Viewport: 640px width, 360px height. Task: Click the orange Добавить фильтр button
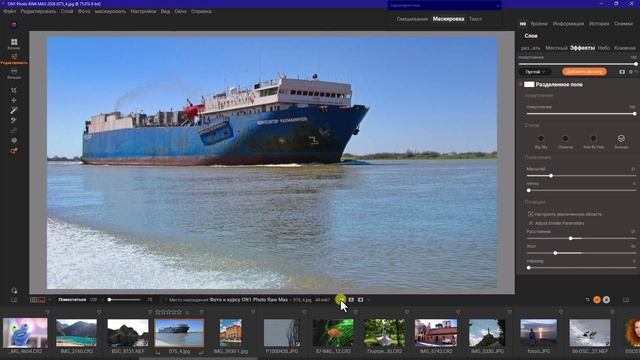click(x=584, y=72)
